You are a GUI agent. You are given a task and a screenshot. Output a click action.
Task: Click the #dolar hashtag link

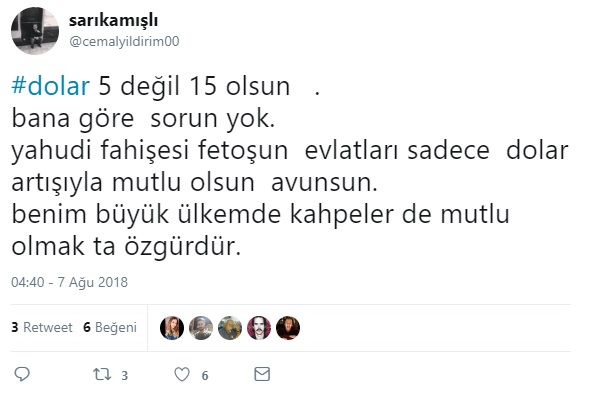(x=51, y=86)
